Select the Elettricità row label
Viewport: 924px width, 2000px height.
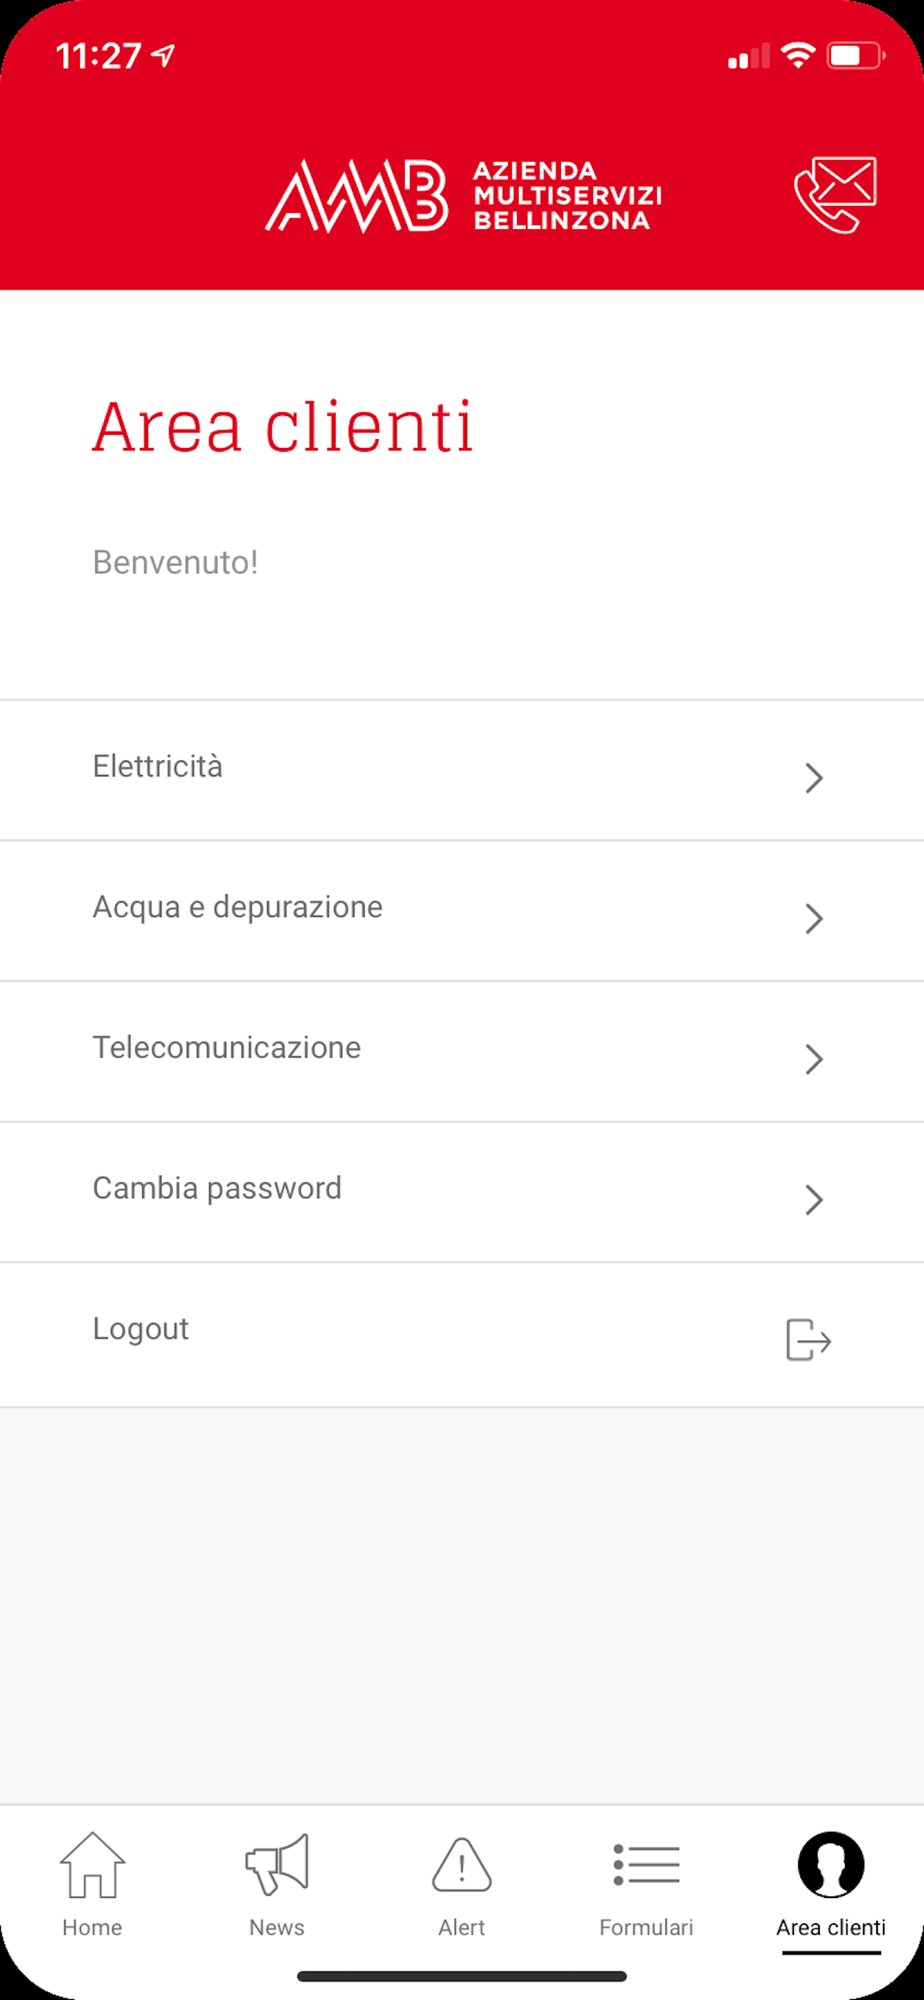coord(158,767)
